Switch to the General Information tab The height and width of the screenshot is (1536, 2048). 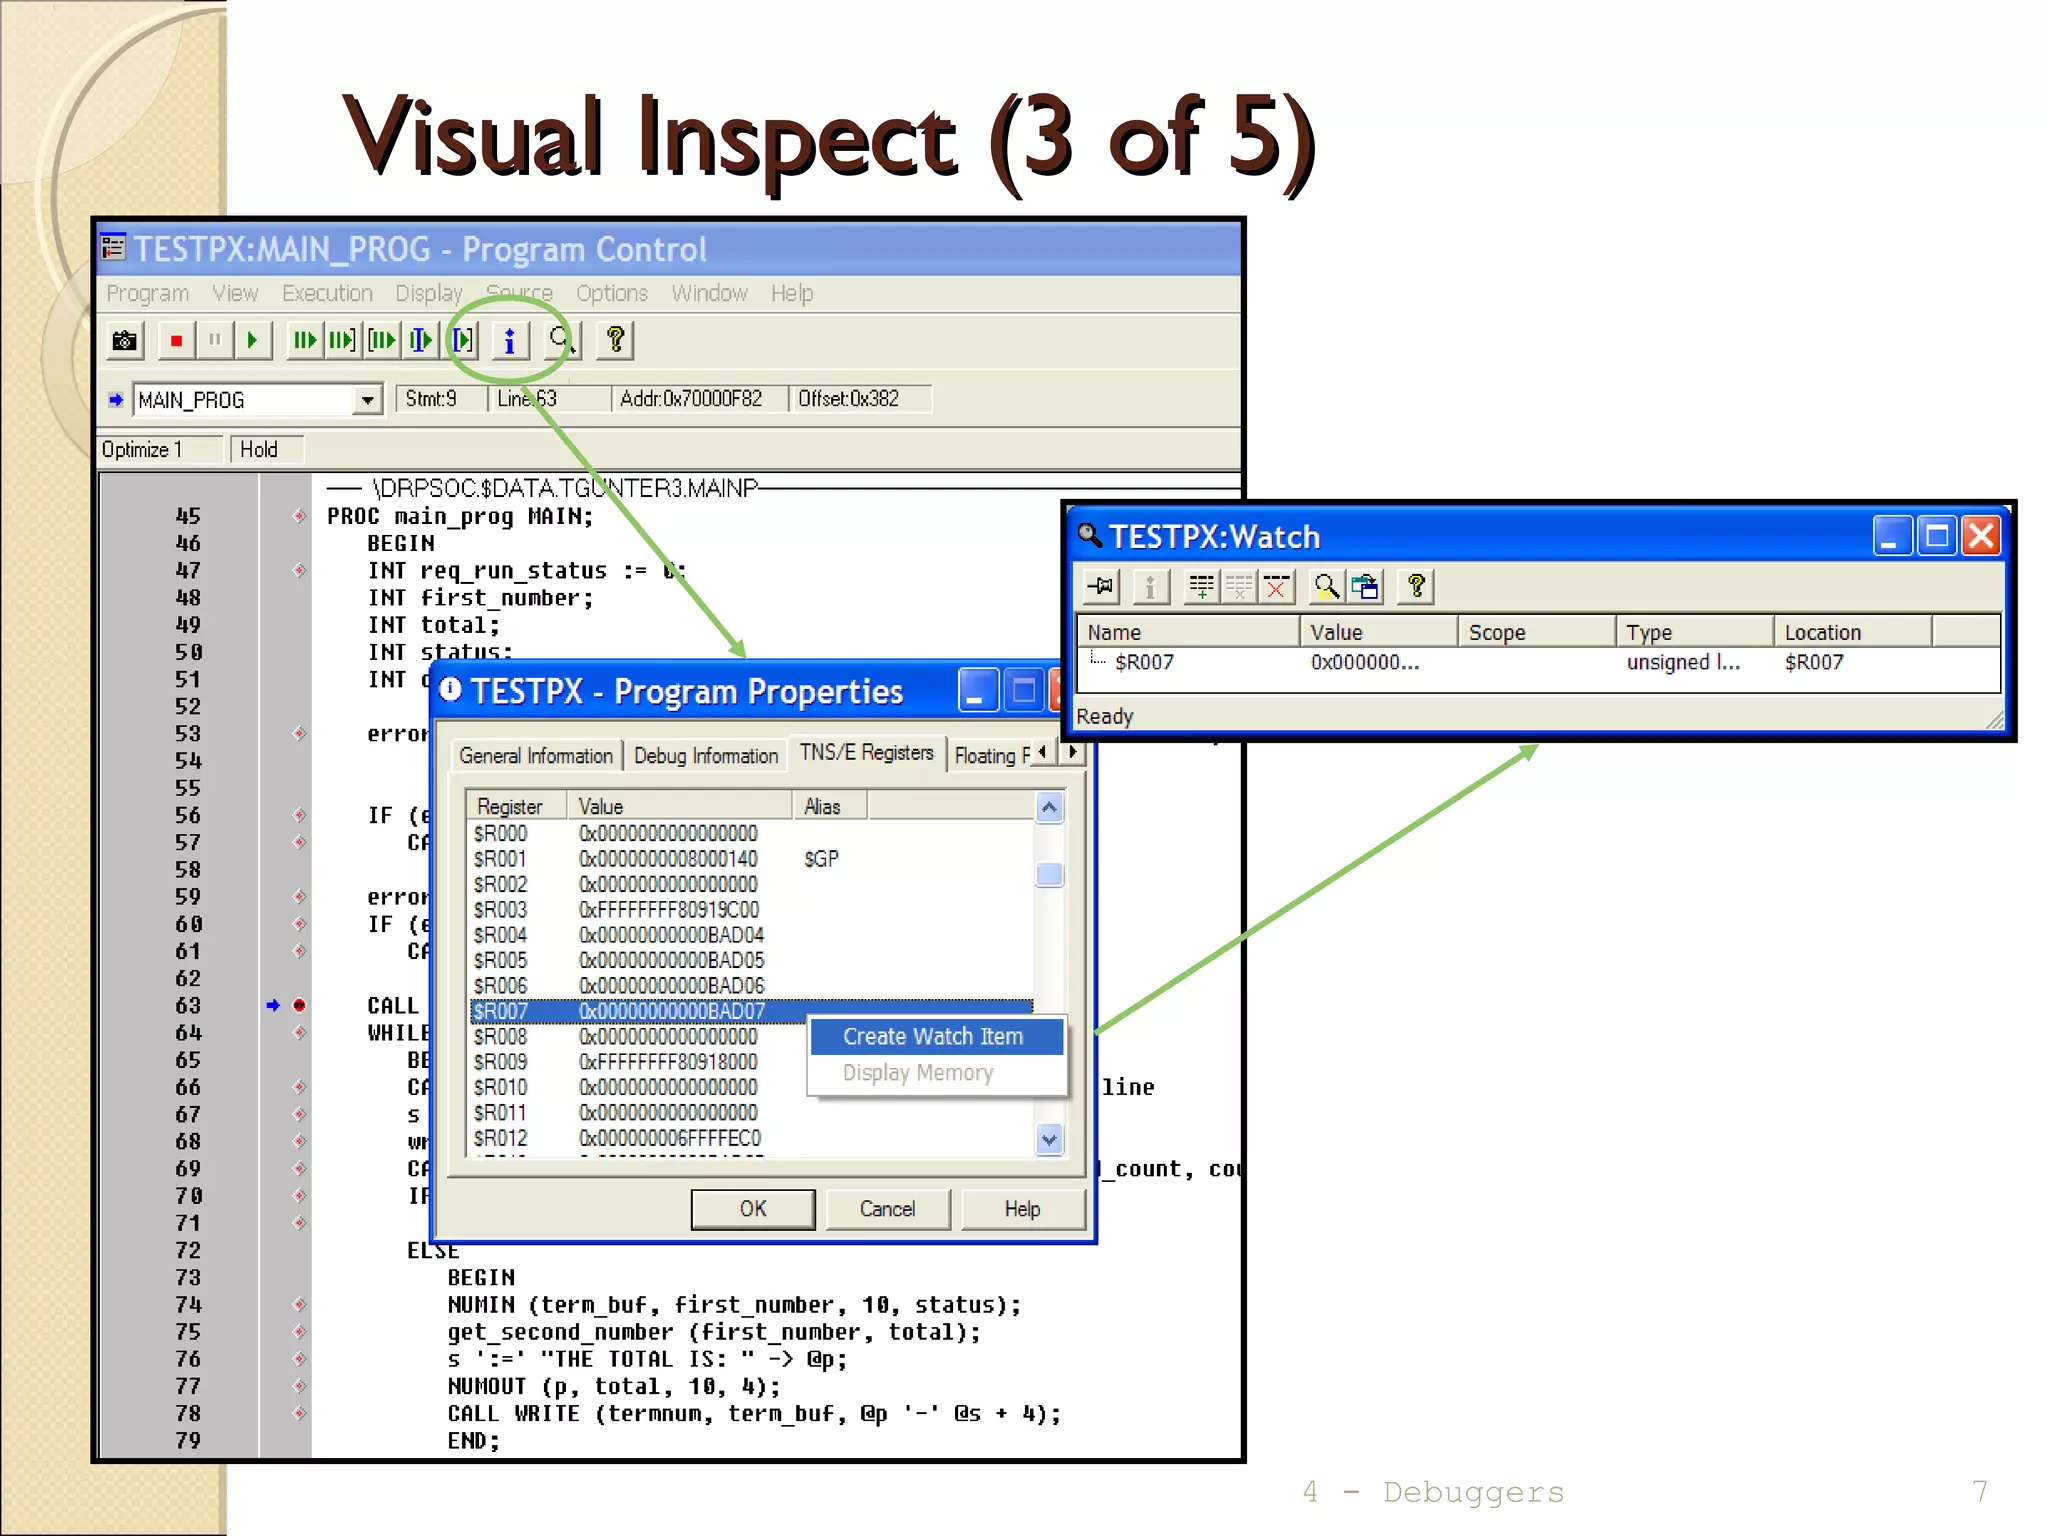pos(536,756)
